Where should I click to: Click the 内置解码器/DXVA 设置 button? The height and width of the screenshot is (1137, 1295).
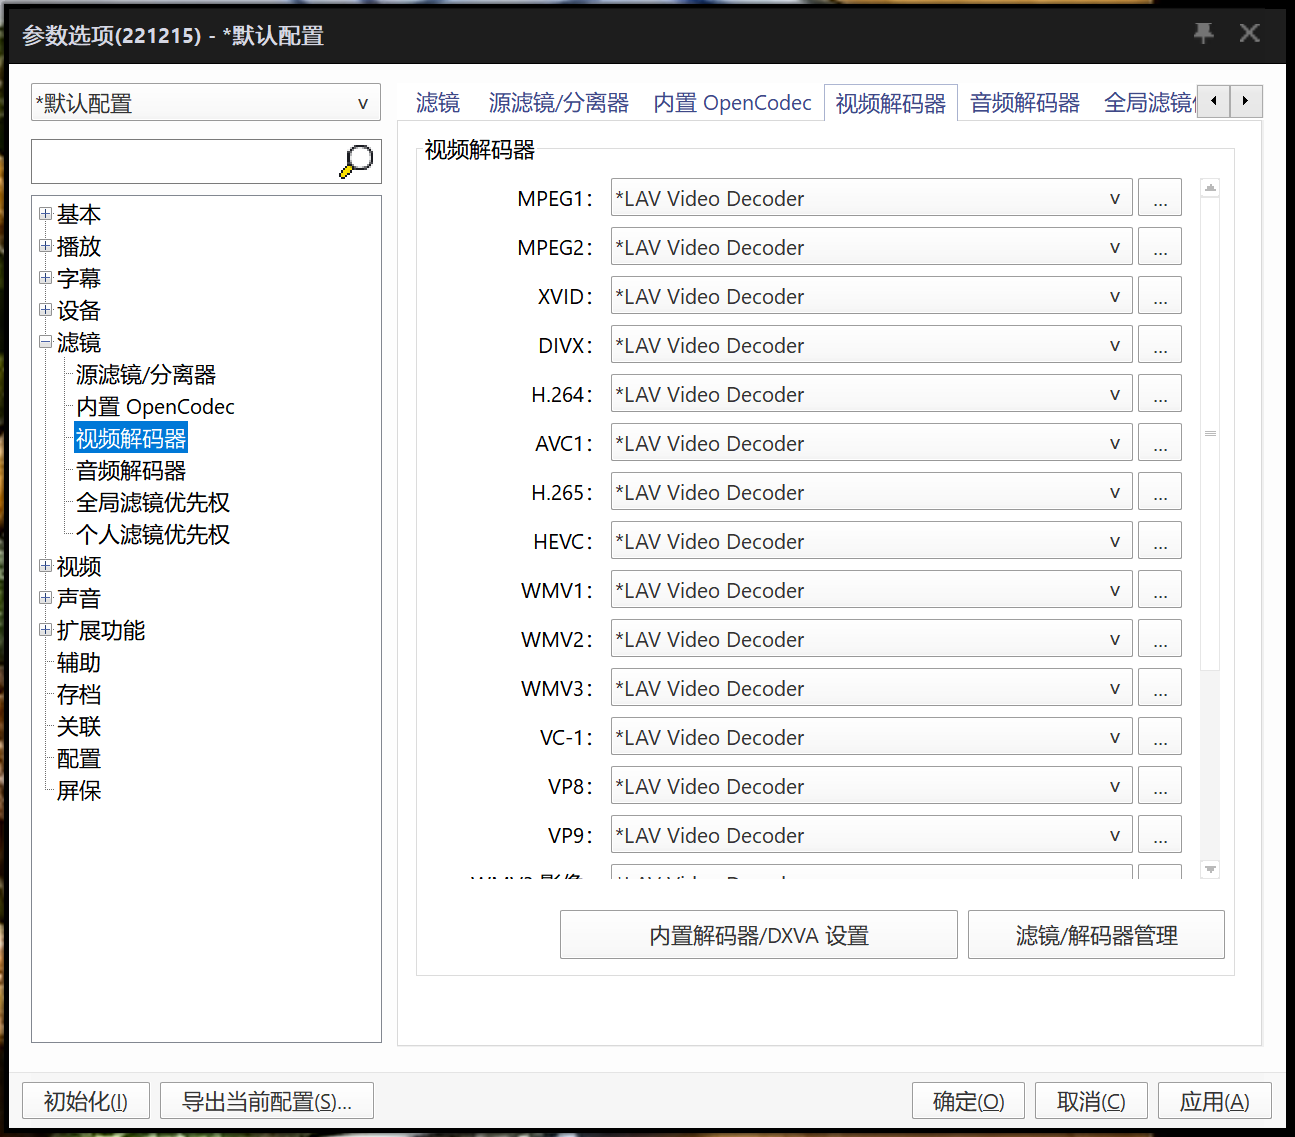click(x=759, y=934)
